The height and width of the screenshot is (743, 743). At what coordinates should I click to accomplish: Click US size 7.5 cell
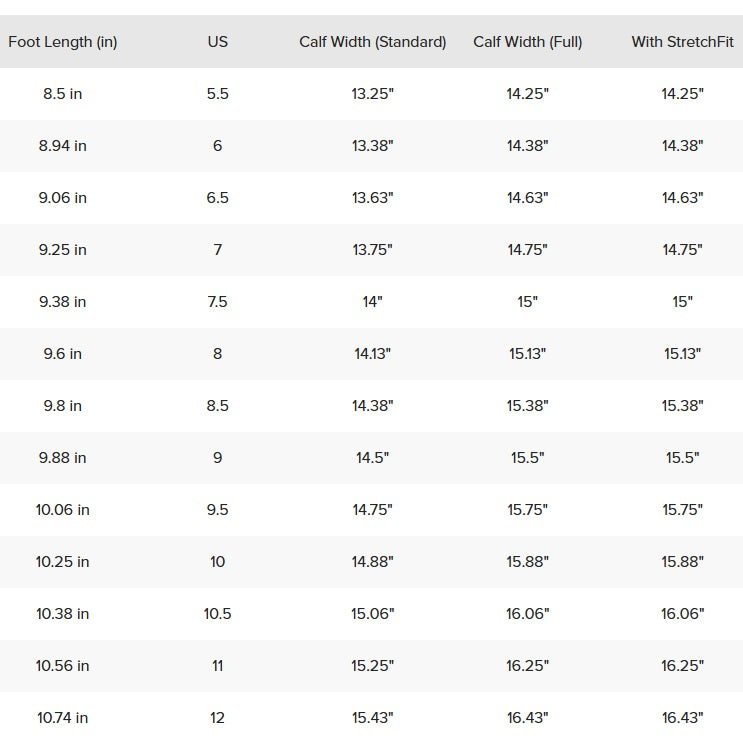tap(217, 302)
